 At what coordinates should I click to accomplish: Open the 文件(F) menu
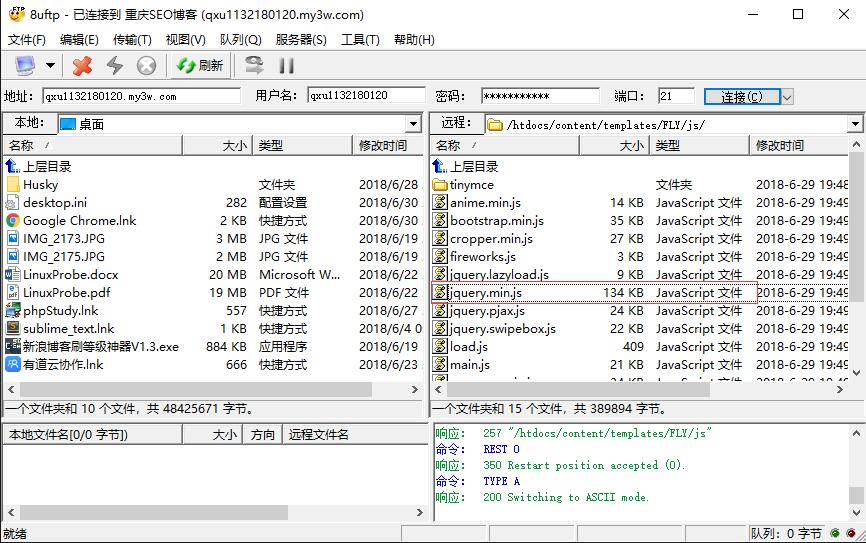pyautogui.click(x=26, y=40)
